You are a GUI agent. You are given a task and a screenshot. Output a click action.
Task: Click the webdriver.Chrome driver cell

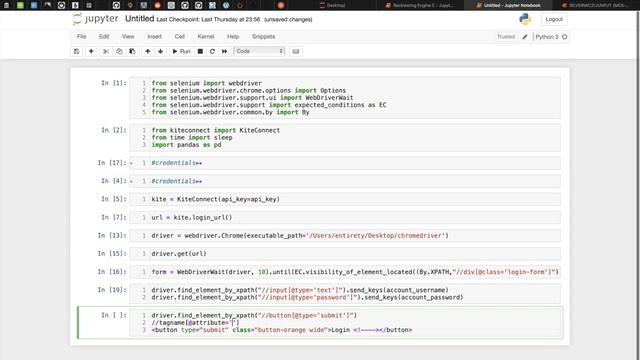point(345,236)
